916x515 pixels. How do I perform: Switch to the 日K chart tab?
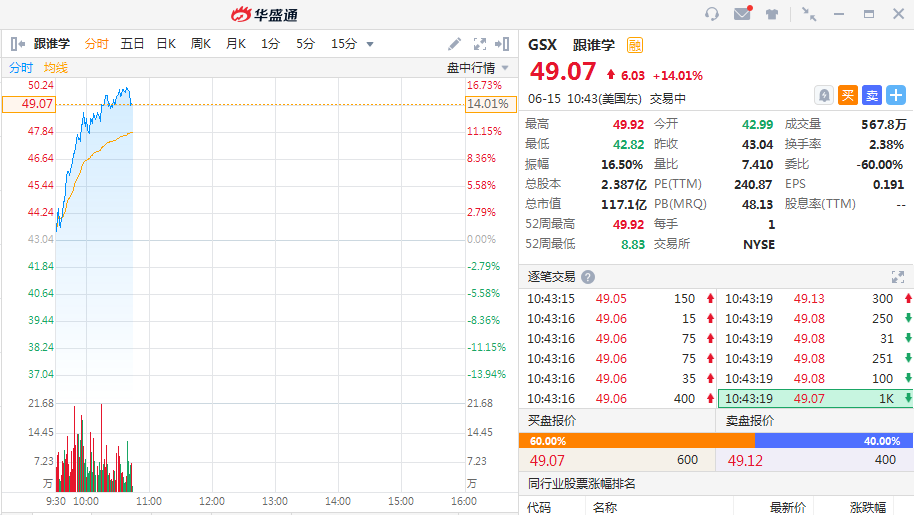coord(166,44)
